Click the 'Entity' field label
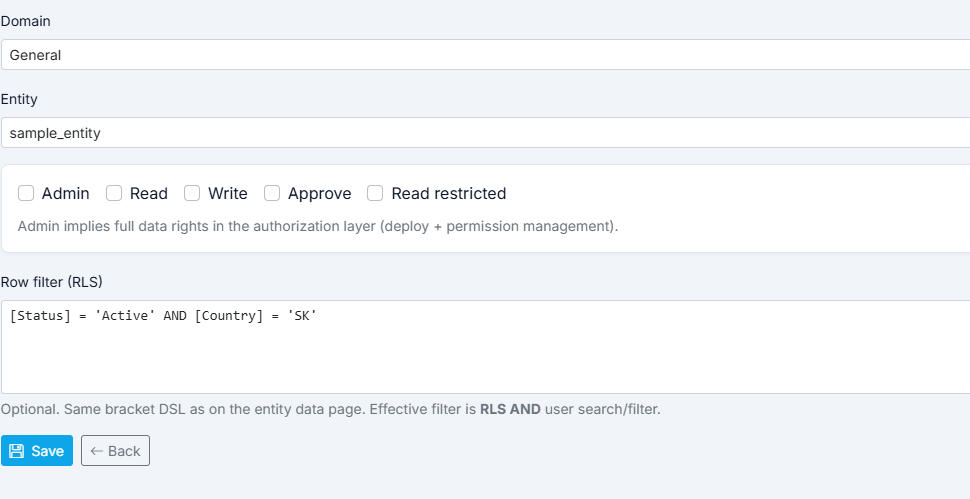970x499 pixels. [x=19, y=99]
